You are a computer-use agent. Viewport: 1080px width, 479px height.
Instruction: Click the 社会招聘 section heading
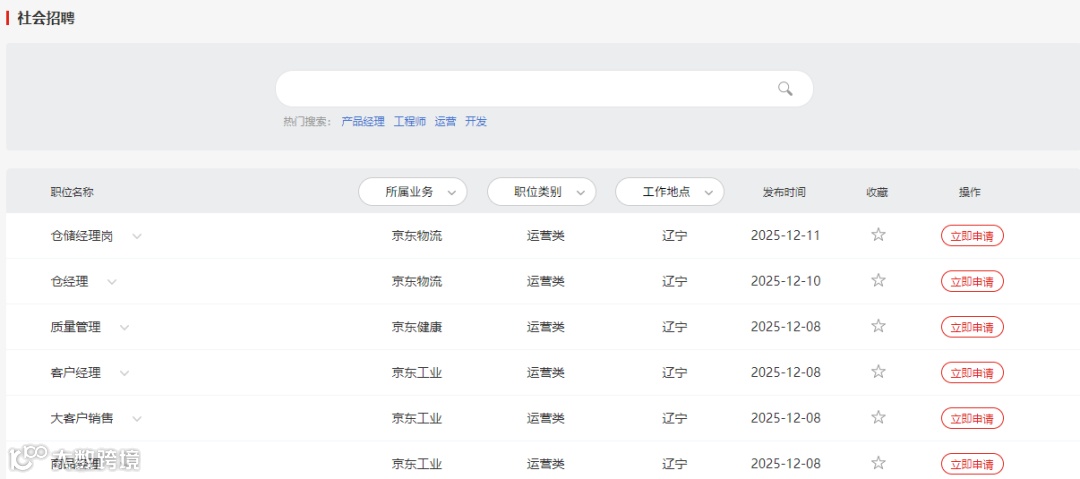(x=45, y=19)
